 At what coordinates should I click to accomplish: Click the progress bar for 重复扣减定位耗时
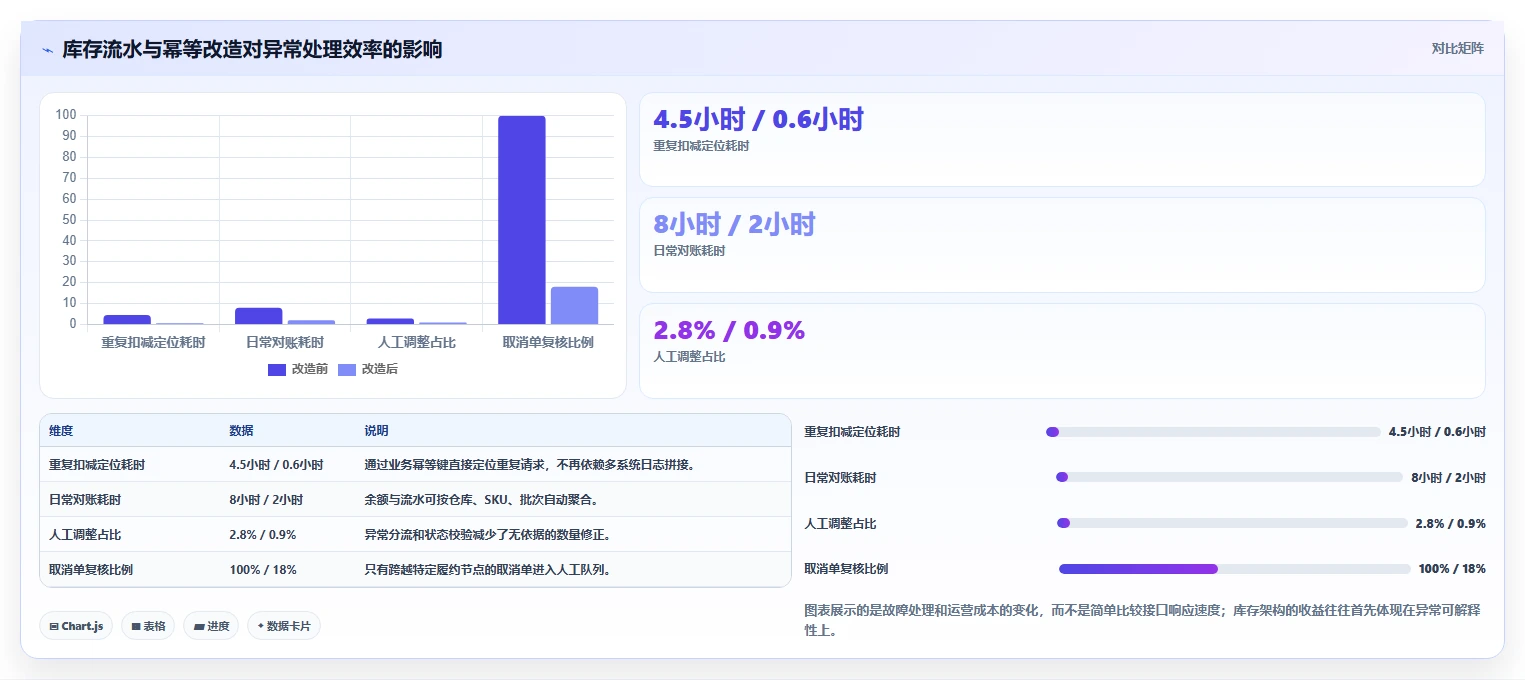click(x=1213, y=432)
